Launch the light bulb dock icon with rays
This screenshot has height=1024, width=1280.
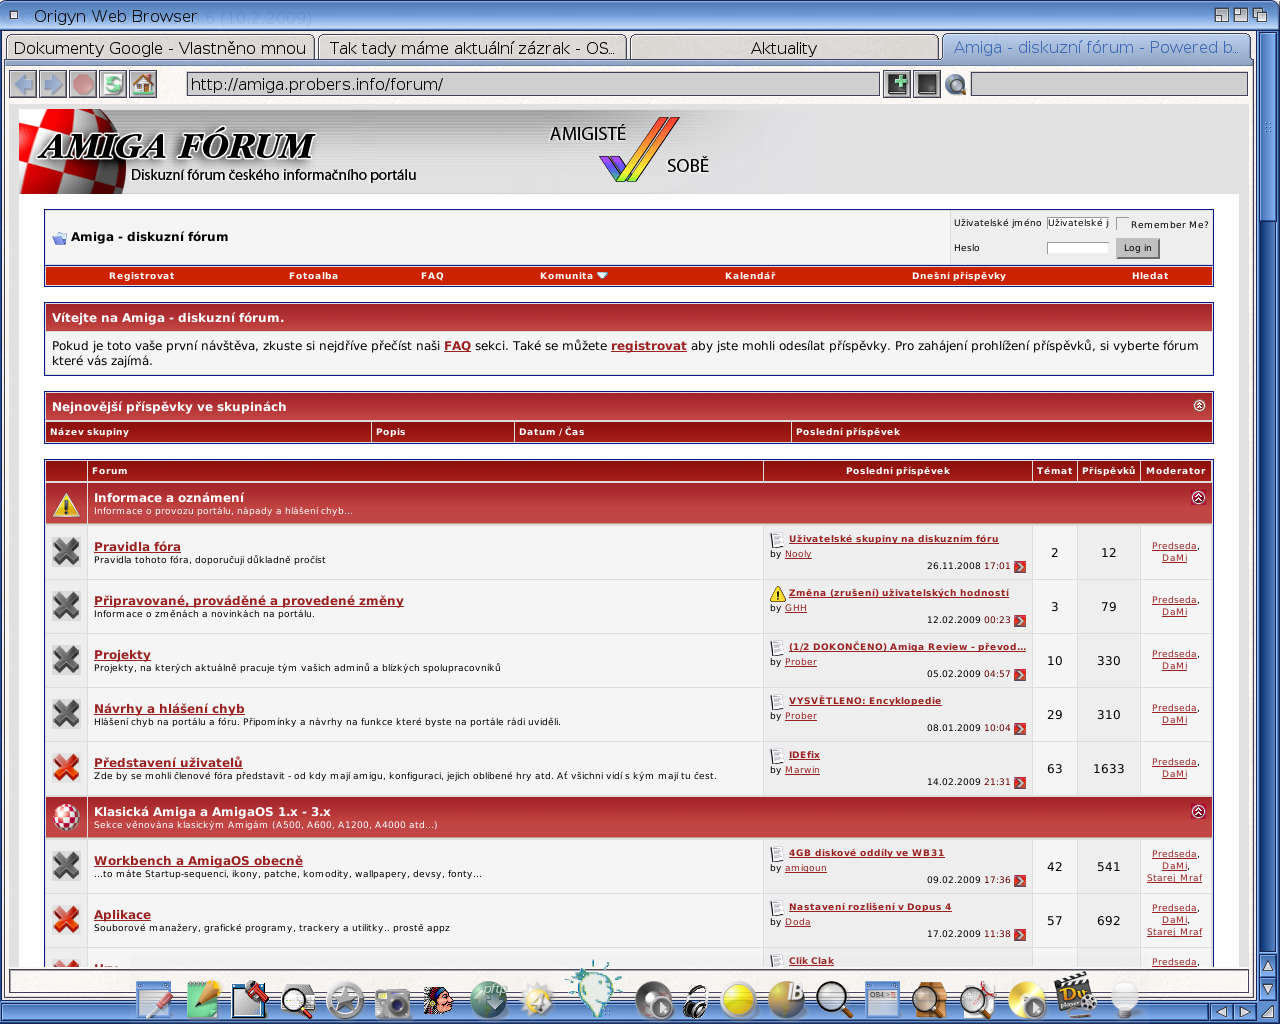[597, 990]
